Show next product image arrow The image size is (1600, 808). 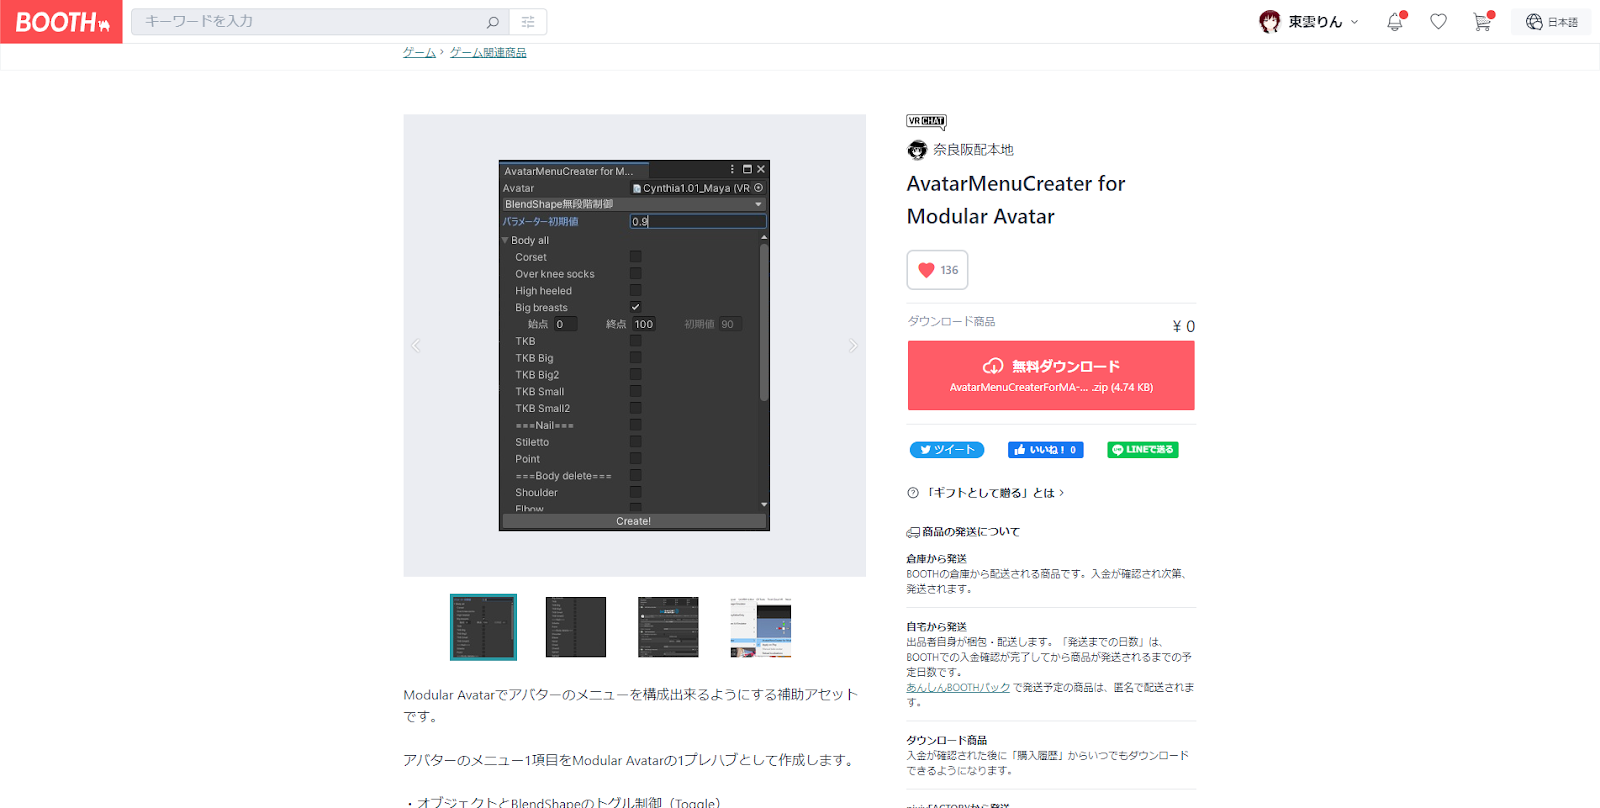[x=853, y=346]
